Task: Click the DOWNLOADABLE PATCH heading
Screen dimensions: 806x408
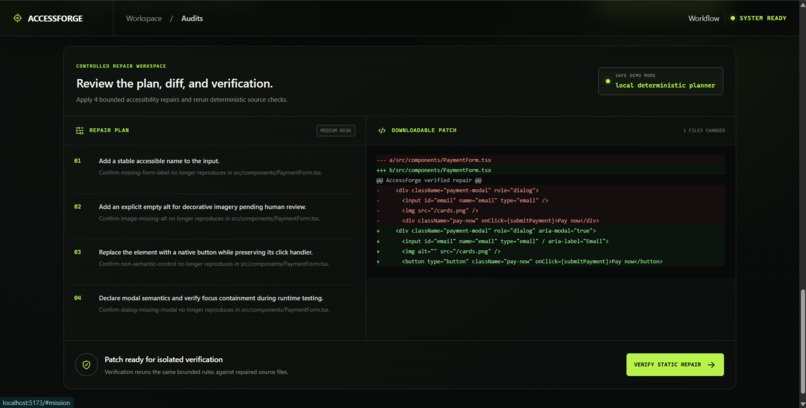Action: pos(424,131)
